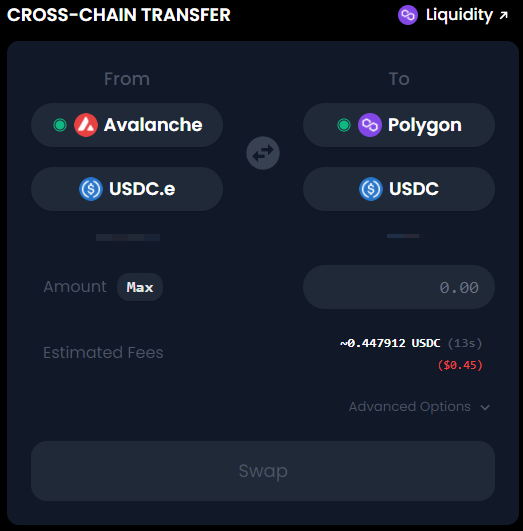Screen dimensions: 523x531
Task: Click the Polygon purple logo in To selector
Action: pos(370,125)
